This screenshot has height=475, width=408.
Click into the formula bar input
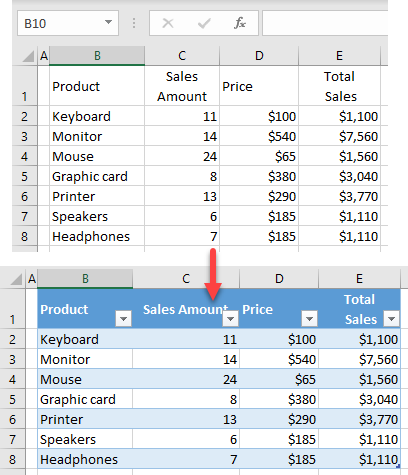[325, 23]
